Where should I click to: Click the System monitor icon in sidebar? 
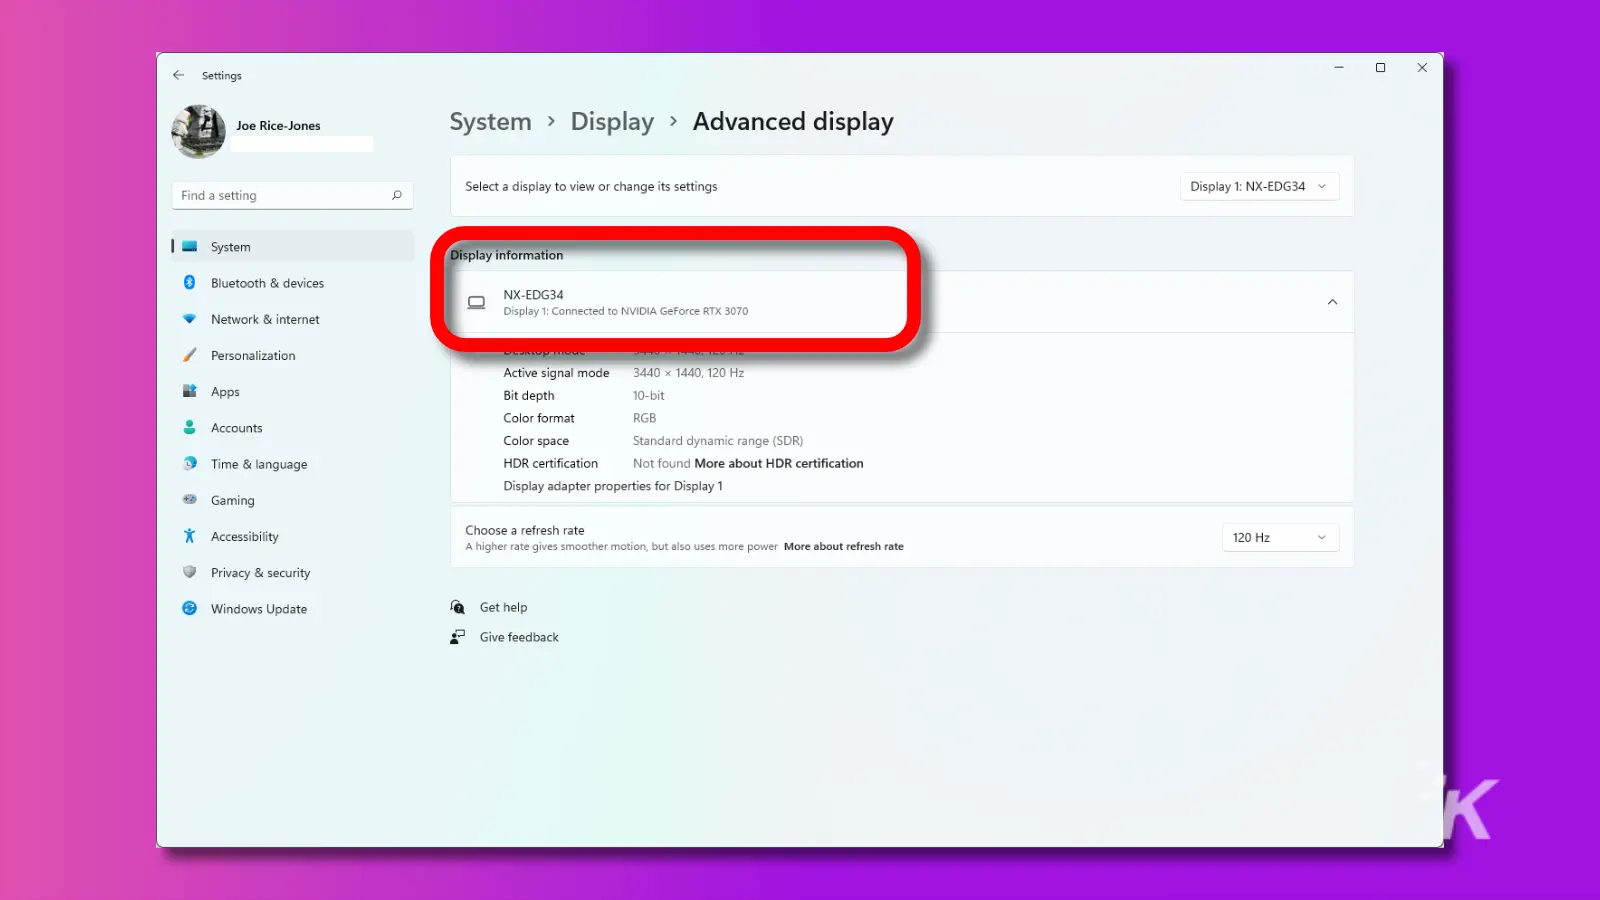[x=189, y=246]
